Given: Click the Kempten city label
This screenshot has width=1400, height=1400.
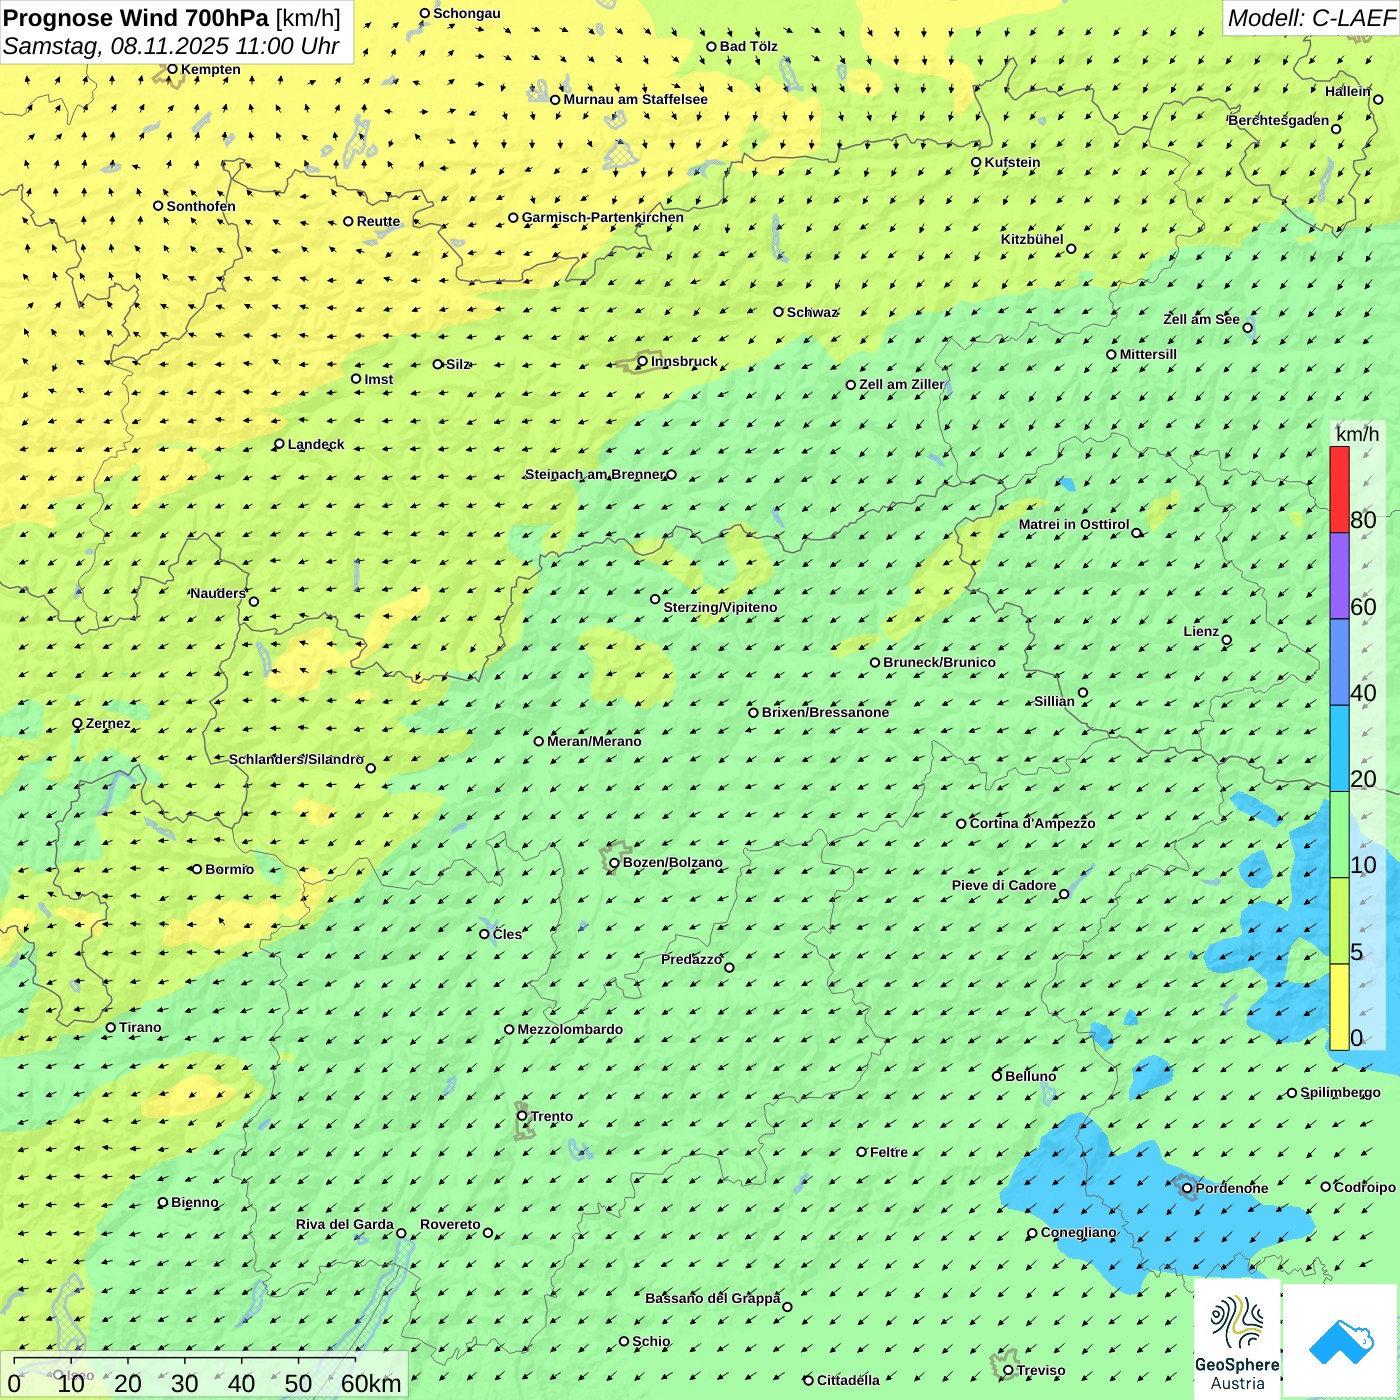Looking at the screenshot, I should click(x=211, y=69).
